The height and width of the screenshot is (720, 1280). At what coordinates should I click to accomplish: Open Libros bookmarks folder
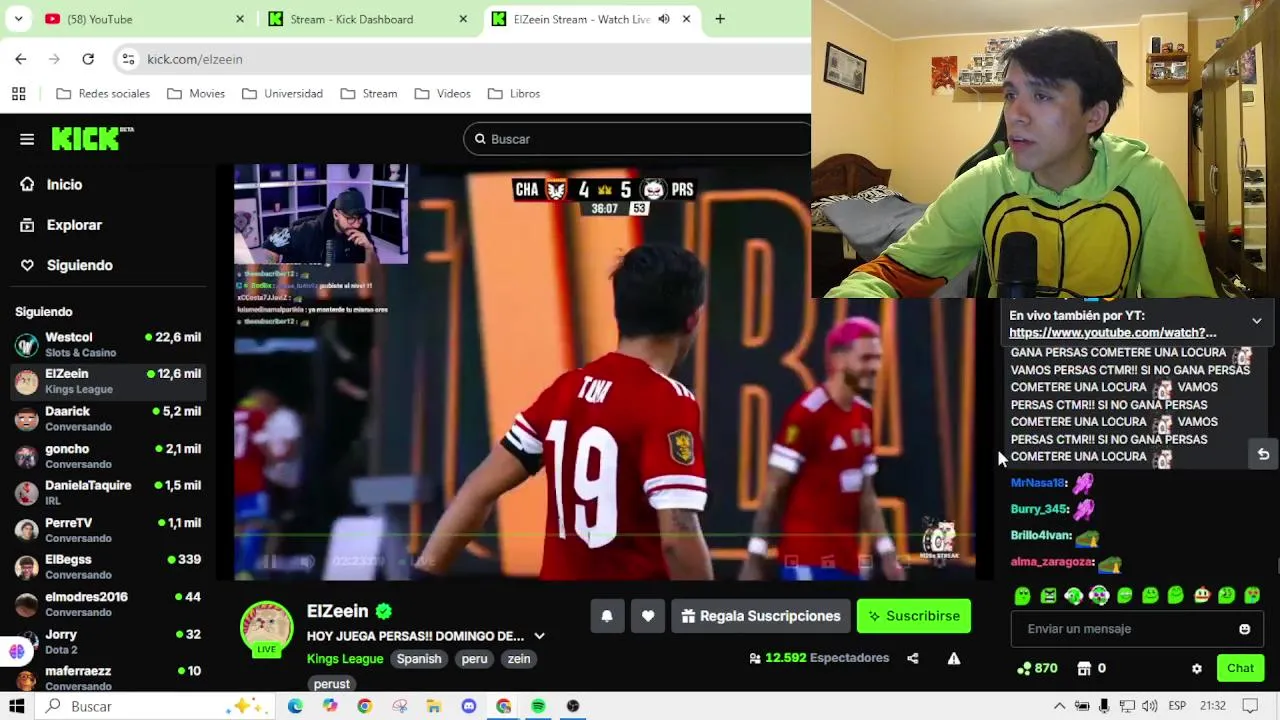[x=514, y=94]
